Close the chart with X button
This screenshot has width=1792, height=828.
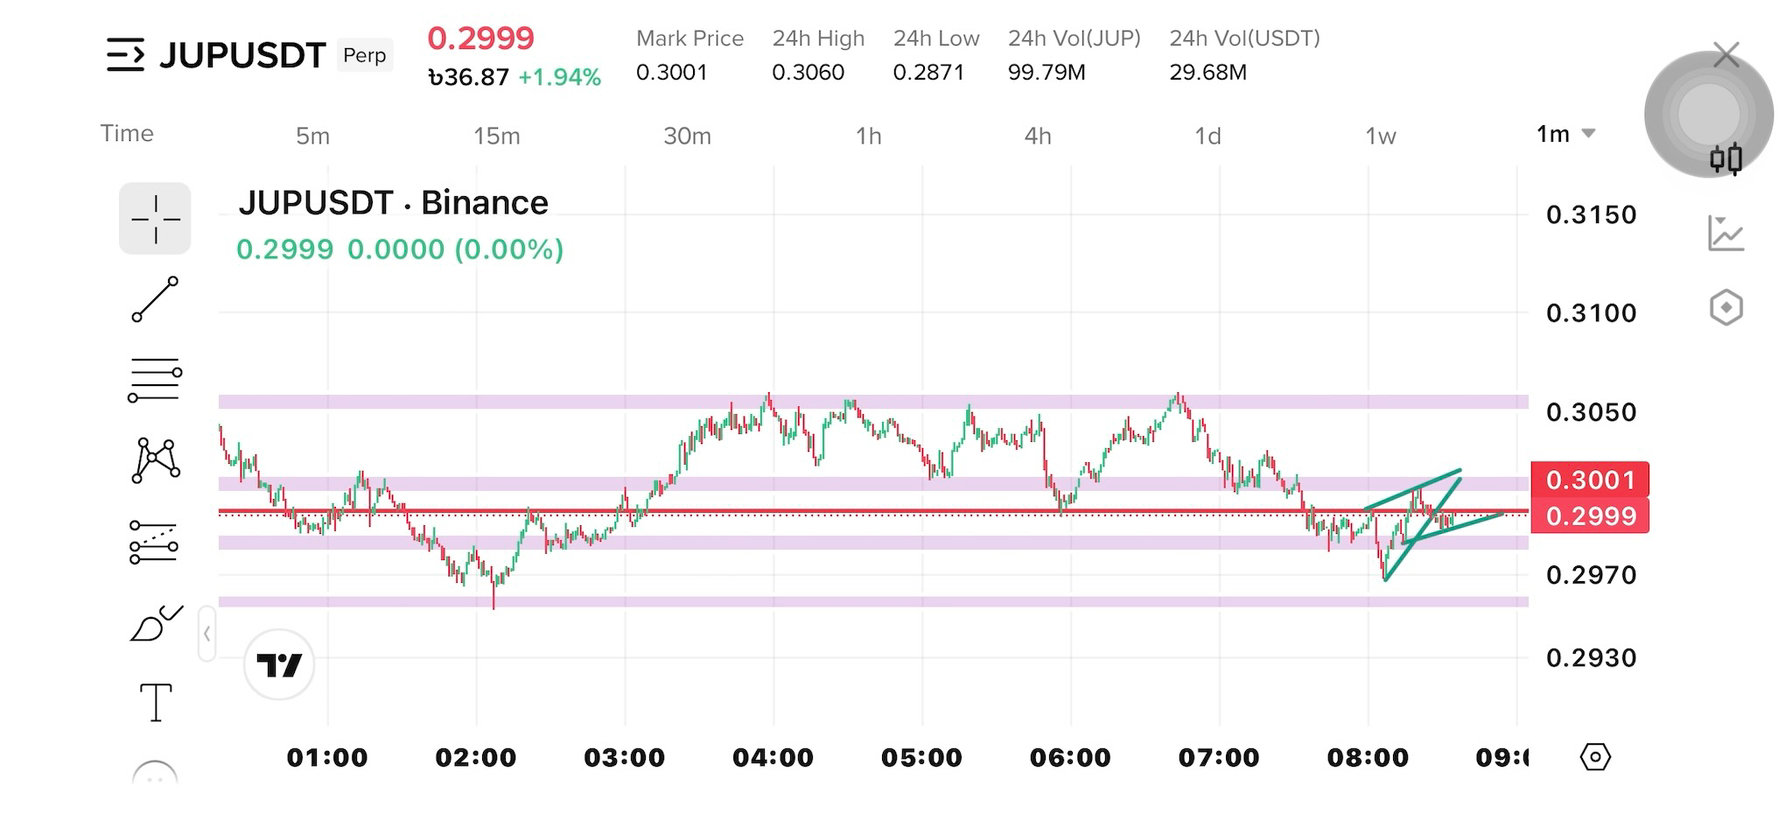pyautogui.click(x=1727, y=55)
